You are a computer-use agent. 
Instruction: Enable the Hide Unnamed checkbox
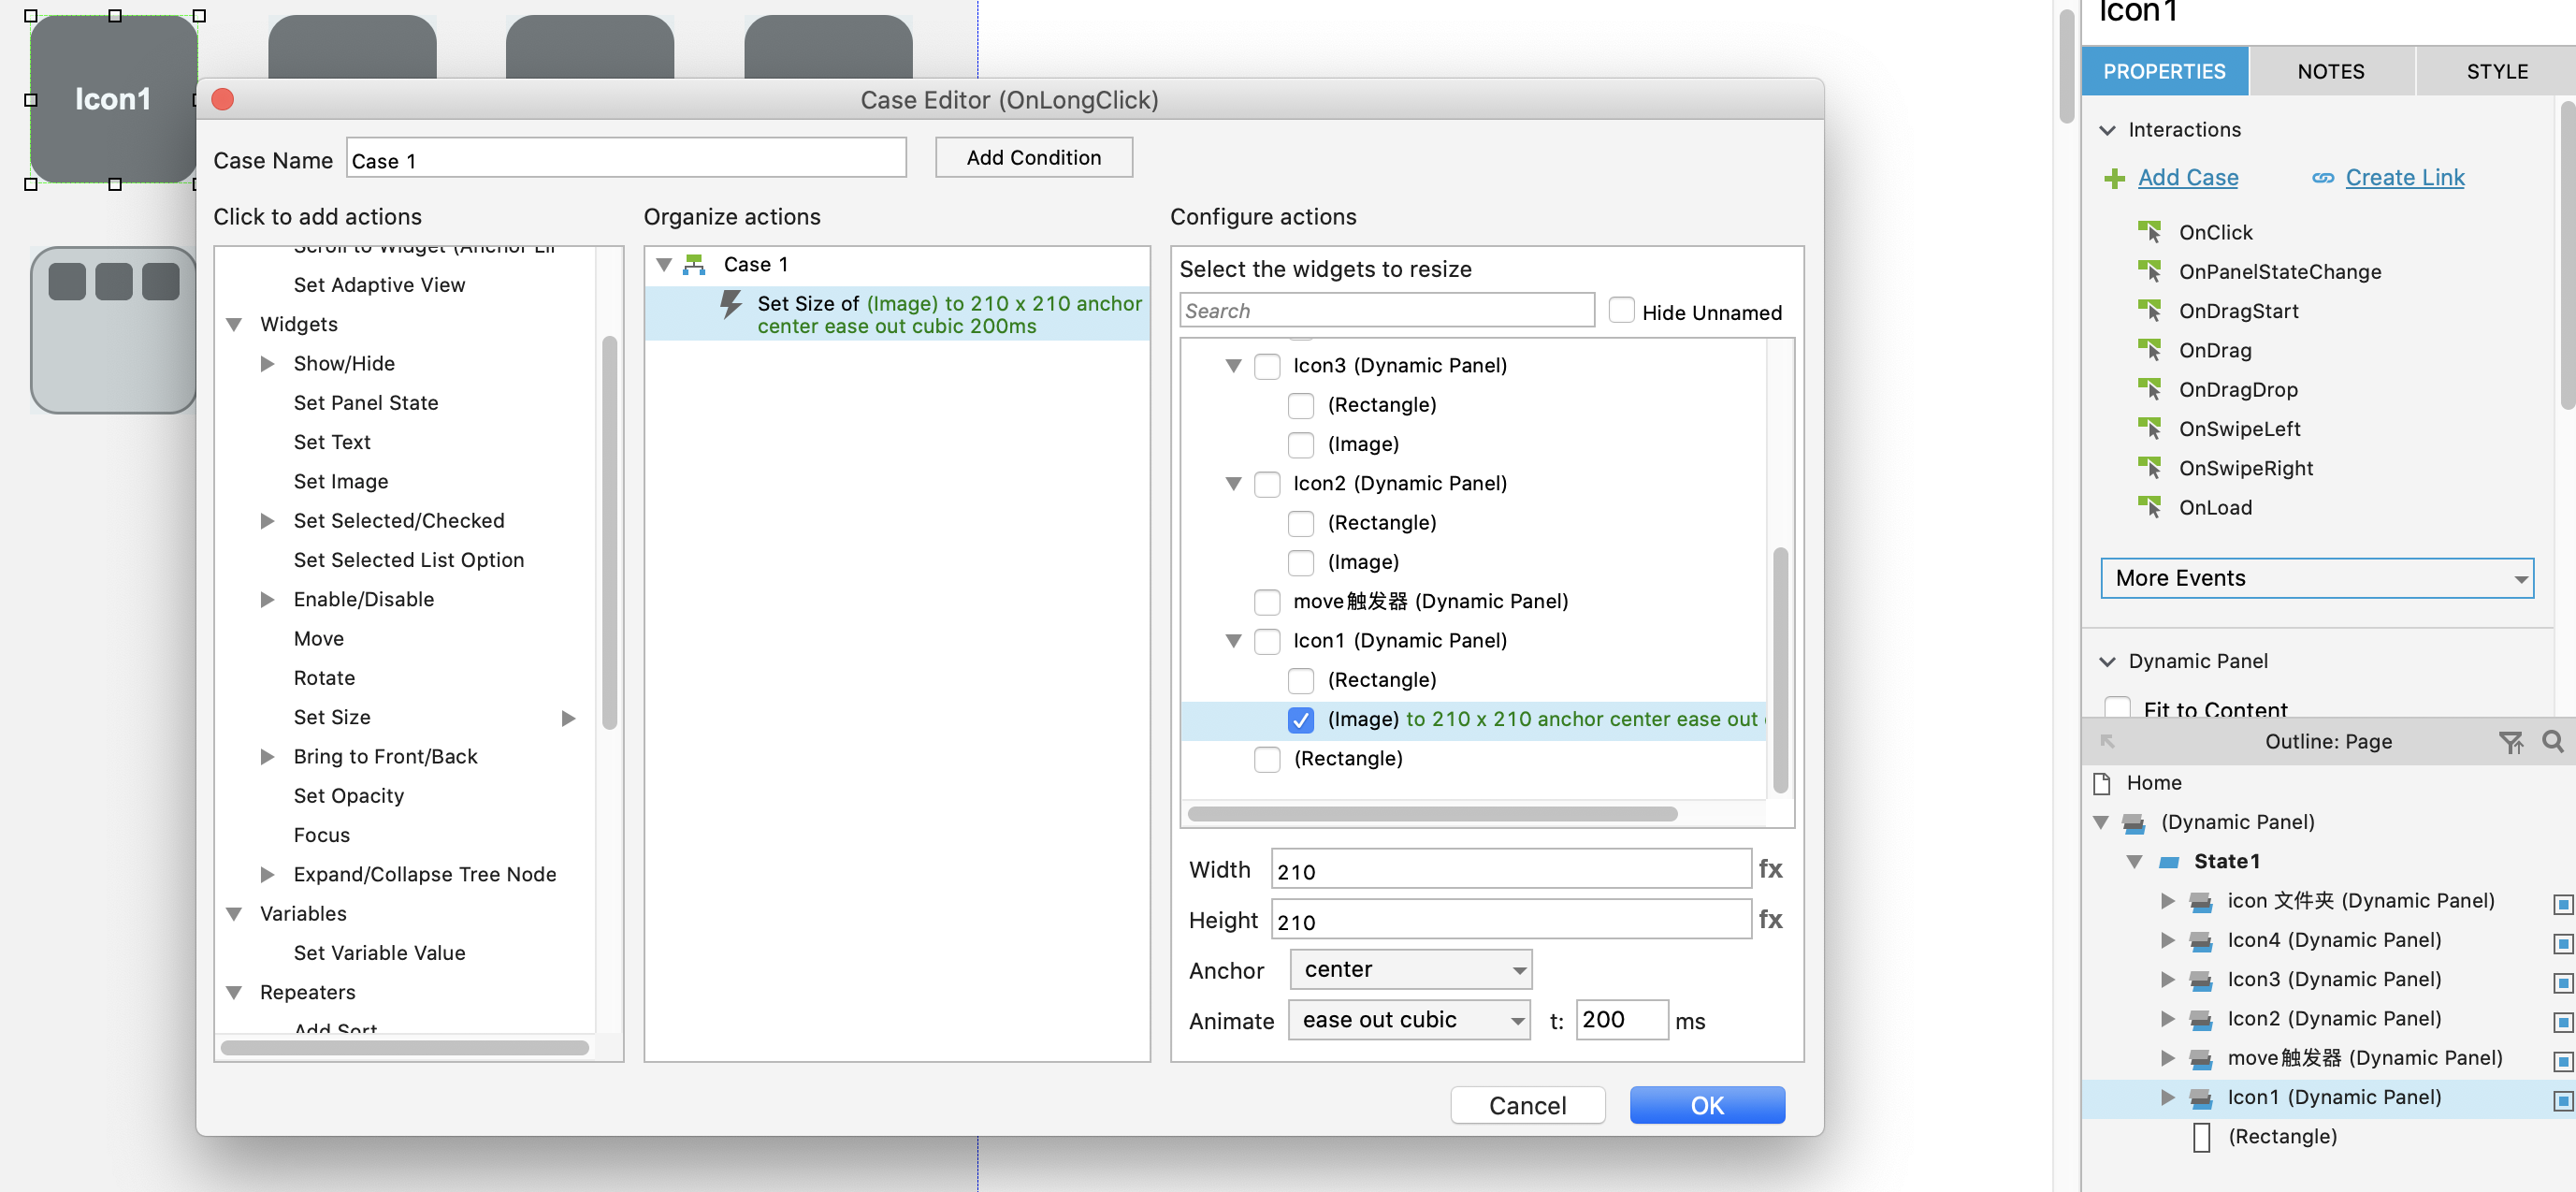[1620, 311]
